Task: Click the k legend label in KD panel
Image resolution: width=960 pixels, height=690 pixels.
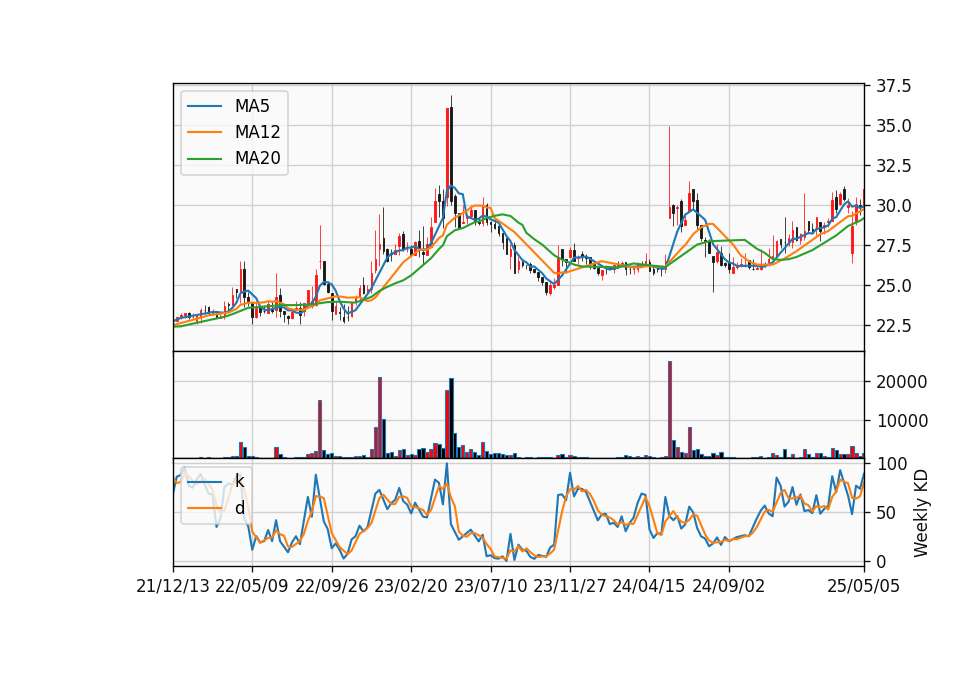Action: 239,481
